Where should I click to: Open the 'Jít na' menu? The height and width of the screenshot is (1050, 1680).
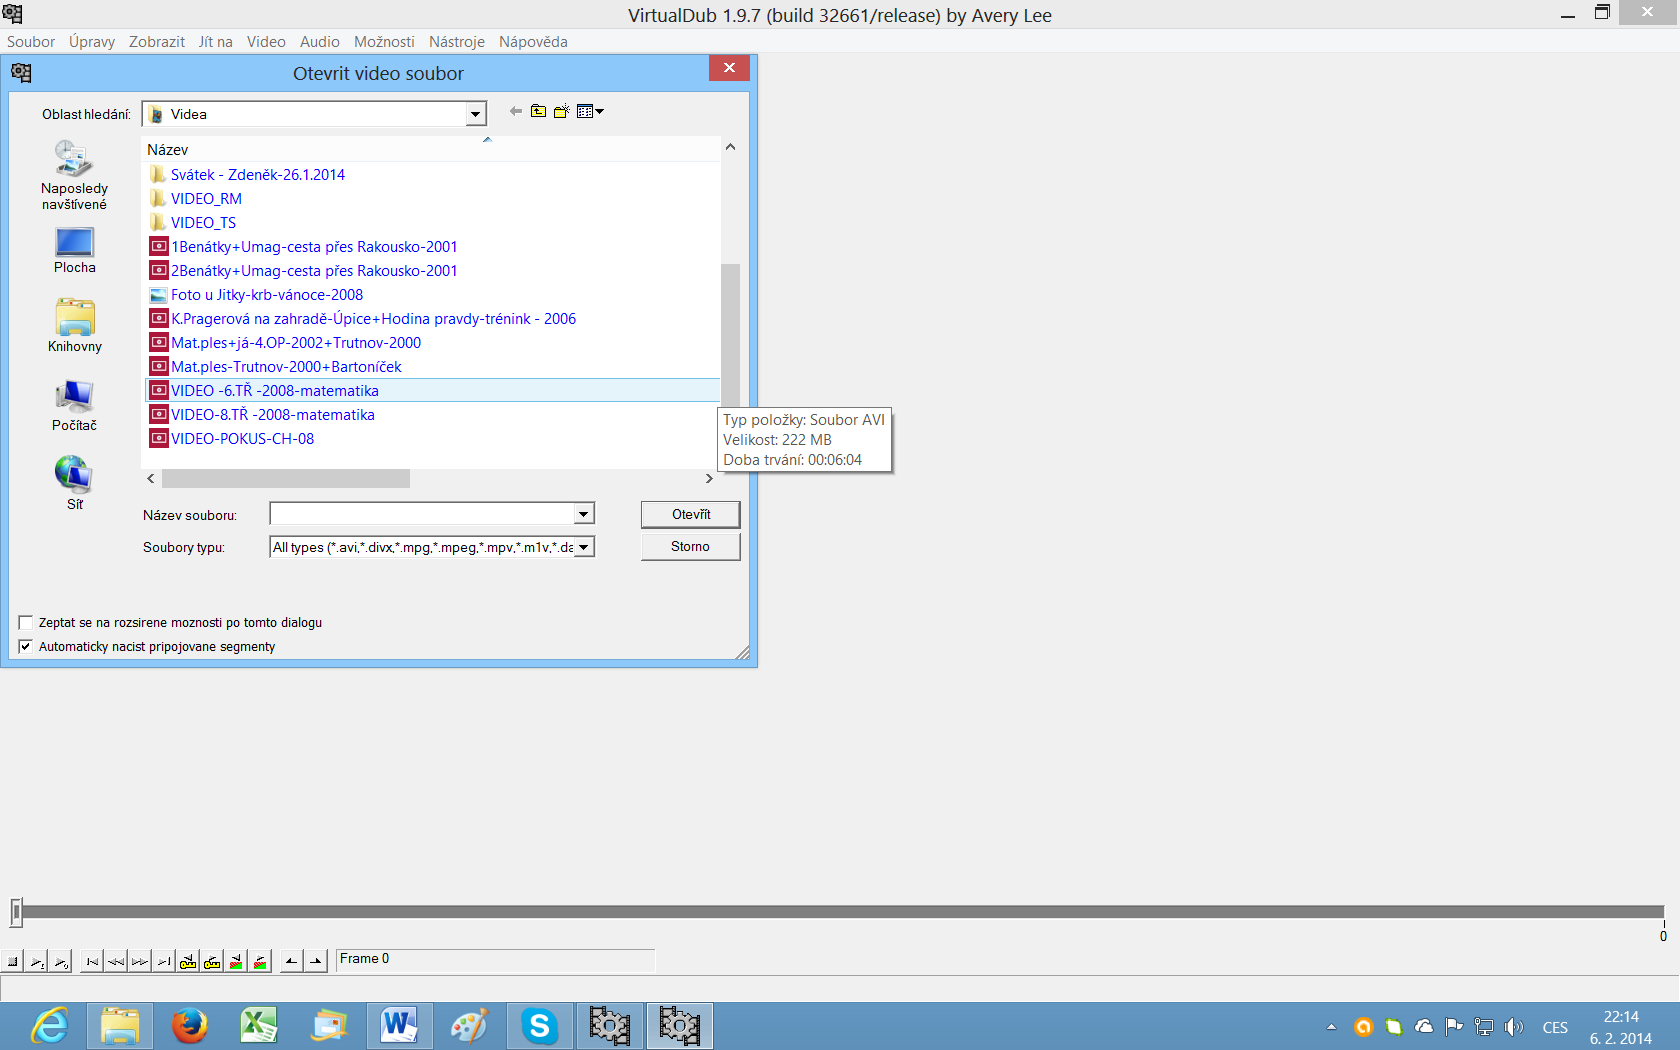tap(216, 42)
